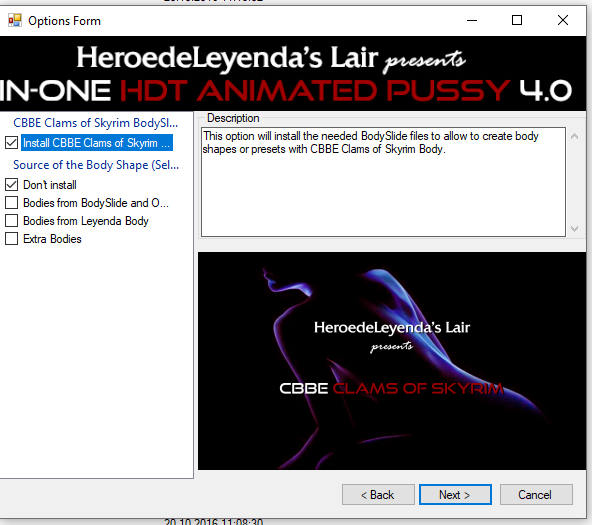
Task: Toggle the Don't install checkbox
Action: [x=11, y=185]
